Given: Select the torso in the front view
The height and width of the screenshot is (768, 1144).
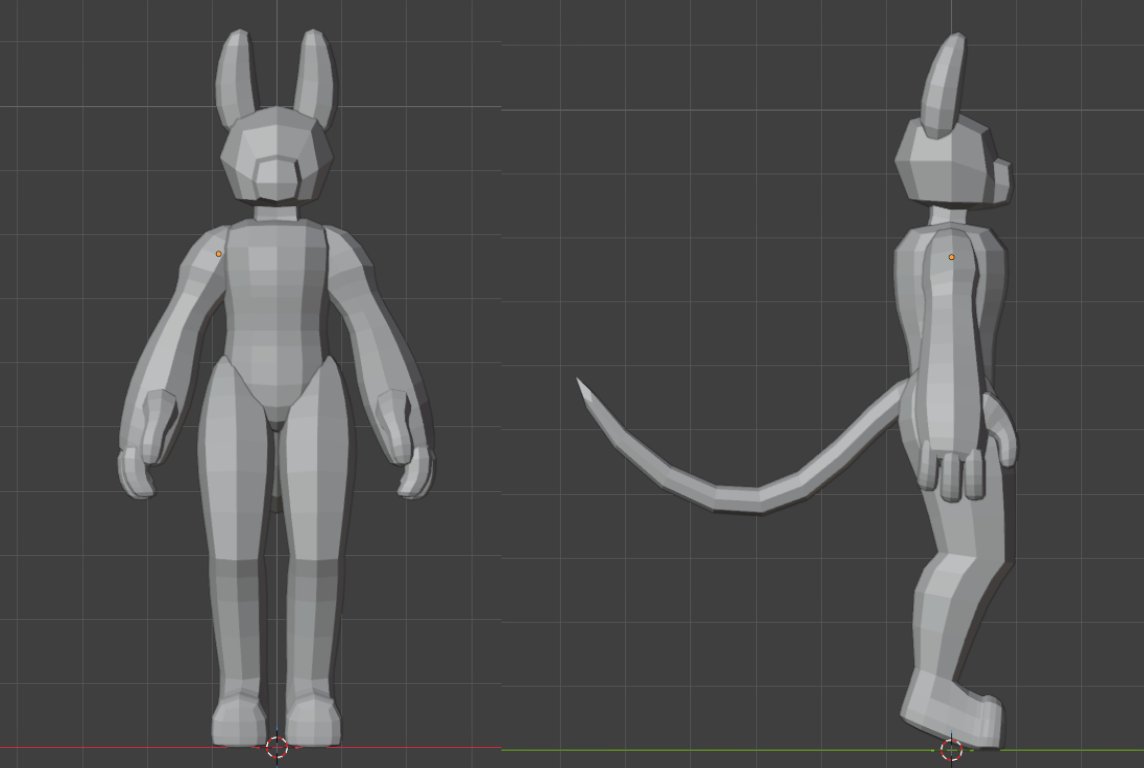Looking at the screenshot, I should (276, 319).
